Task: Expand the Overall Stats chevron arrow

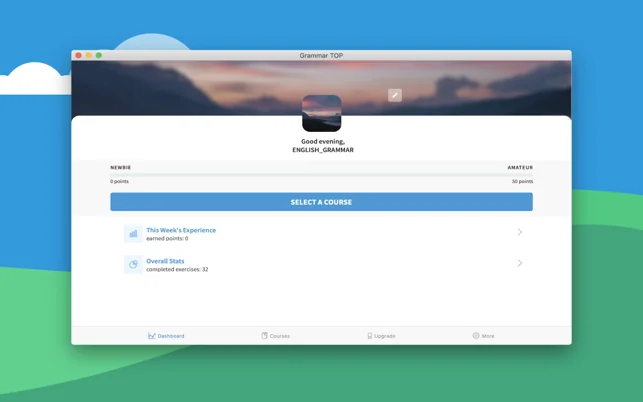Action: pos(520,263)
